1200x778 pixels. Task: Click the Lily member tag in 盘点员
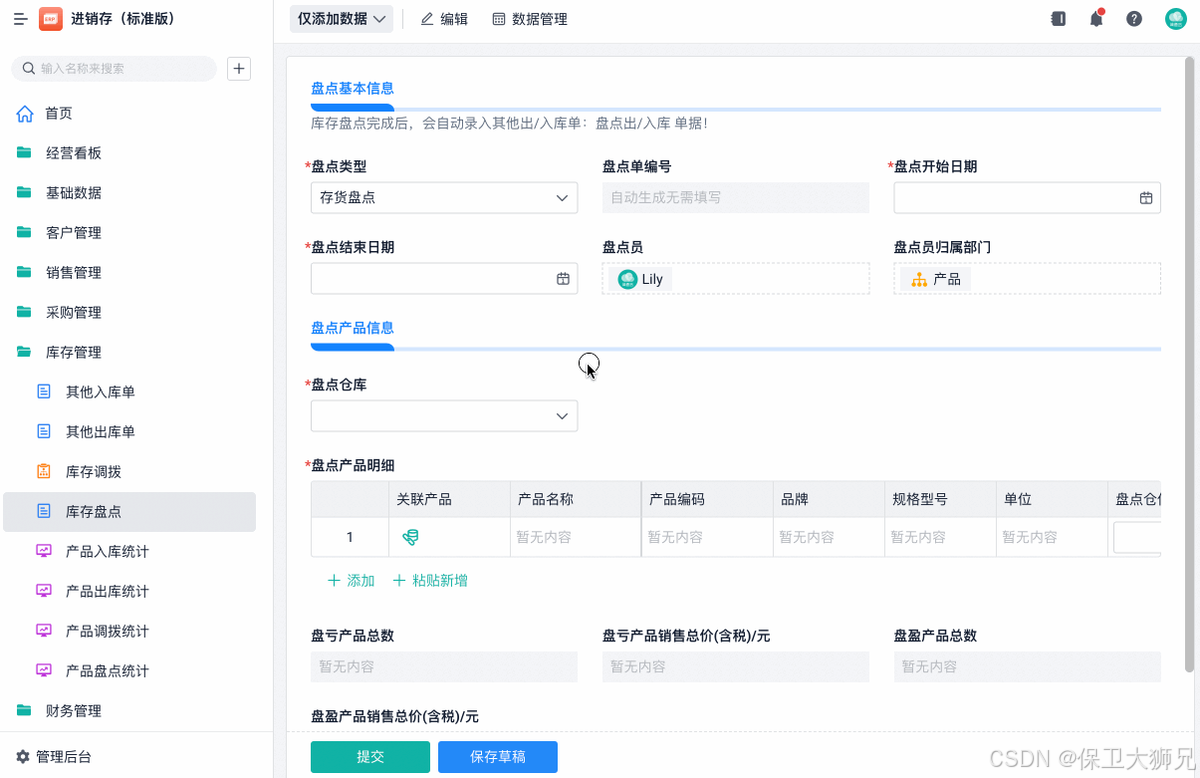tap(641, 279)
